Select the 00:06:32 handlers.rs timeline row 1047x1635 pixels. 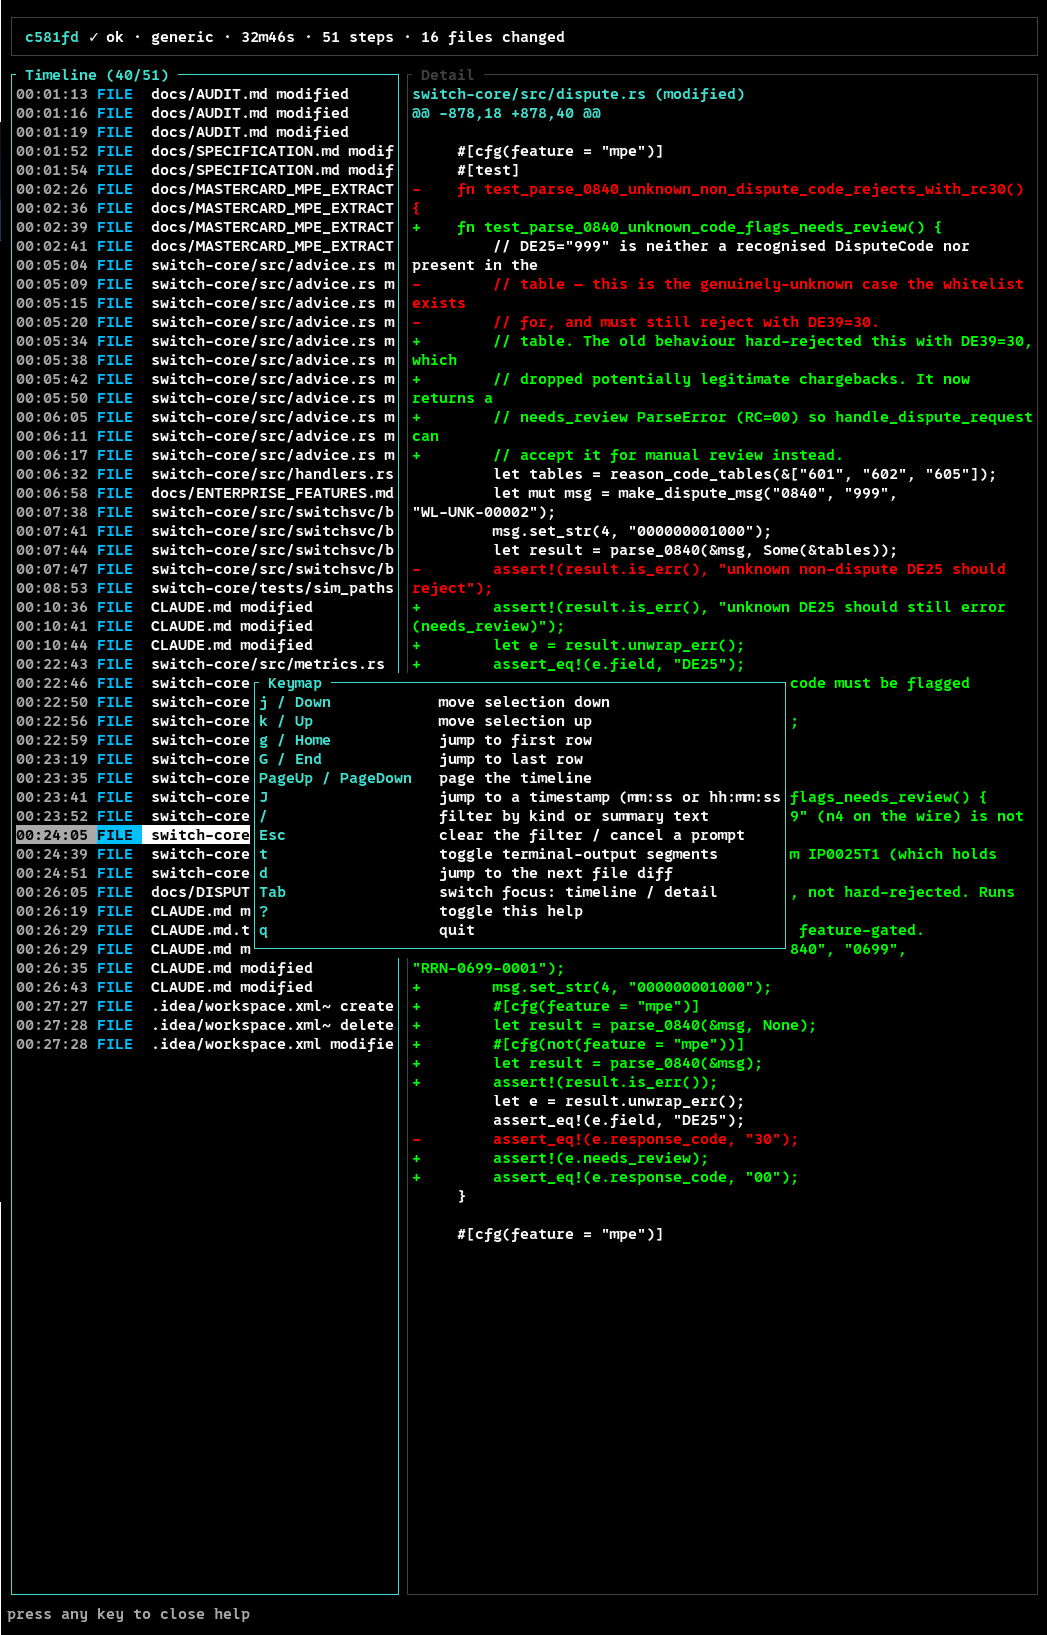205,474
